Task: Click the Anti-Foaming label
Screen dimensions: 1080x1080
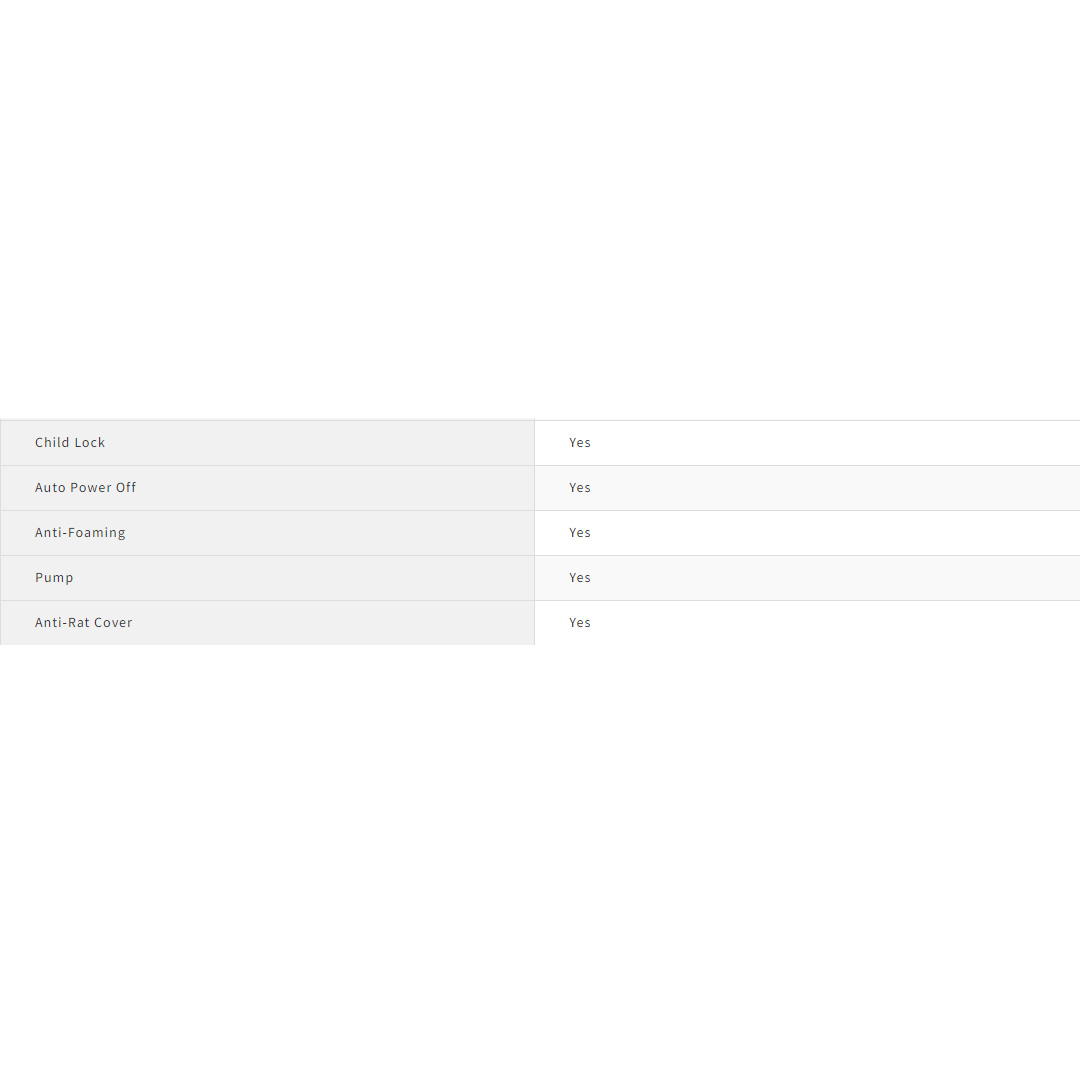Action: coord(80,532)
